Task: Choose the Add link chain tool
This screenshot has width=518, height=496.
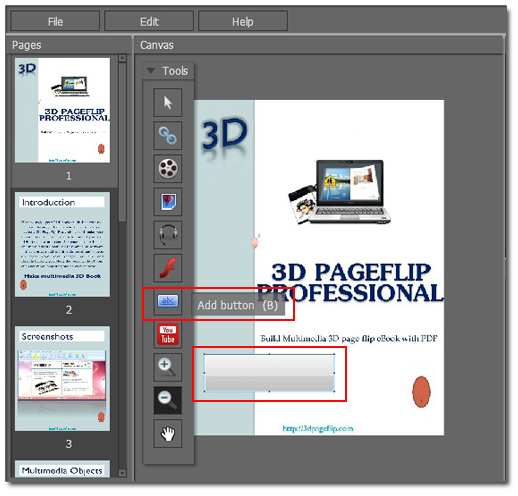Action: (168, 136)
